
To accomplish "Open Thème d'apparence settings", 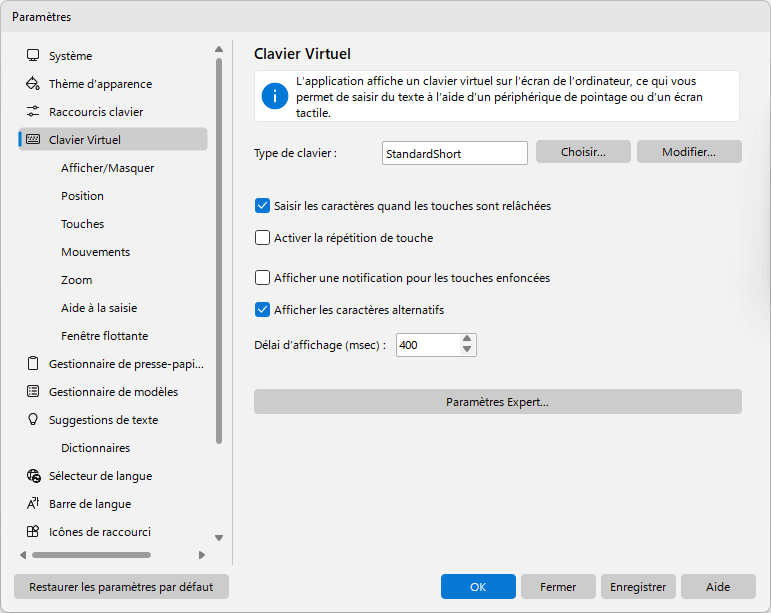I will point(113,84).
